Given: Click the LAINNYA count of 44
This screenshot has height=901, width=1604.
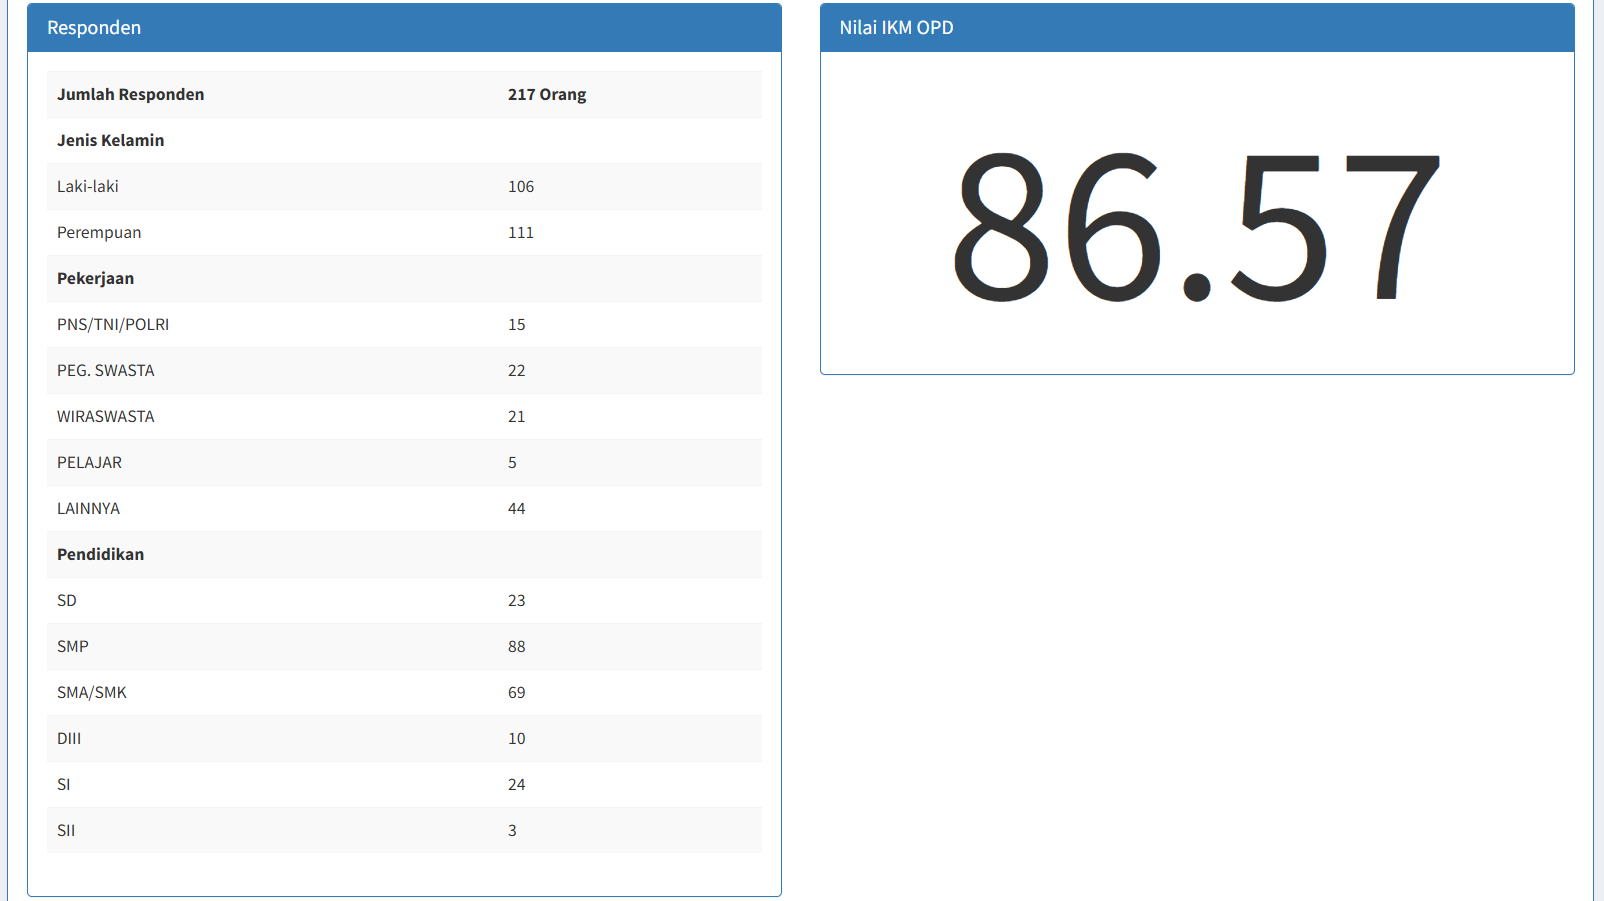Looking at the screenshot, I should pos(516,509).
